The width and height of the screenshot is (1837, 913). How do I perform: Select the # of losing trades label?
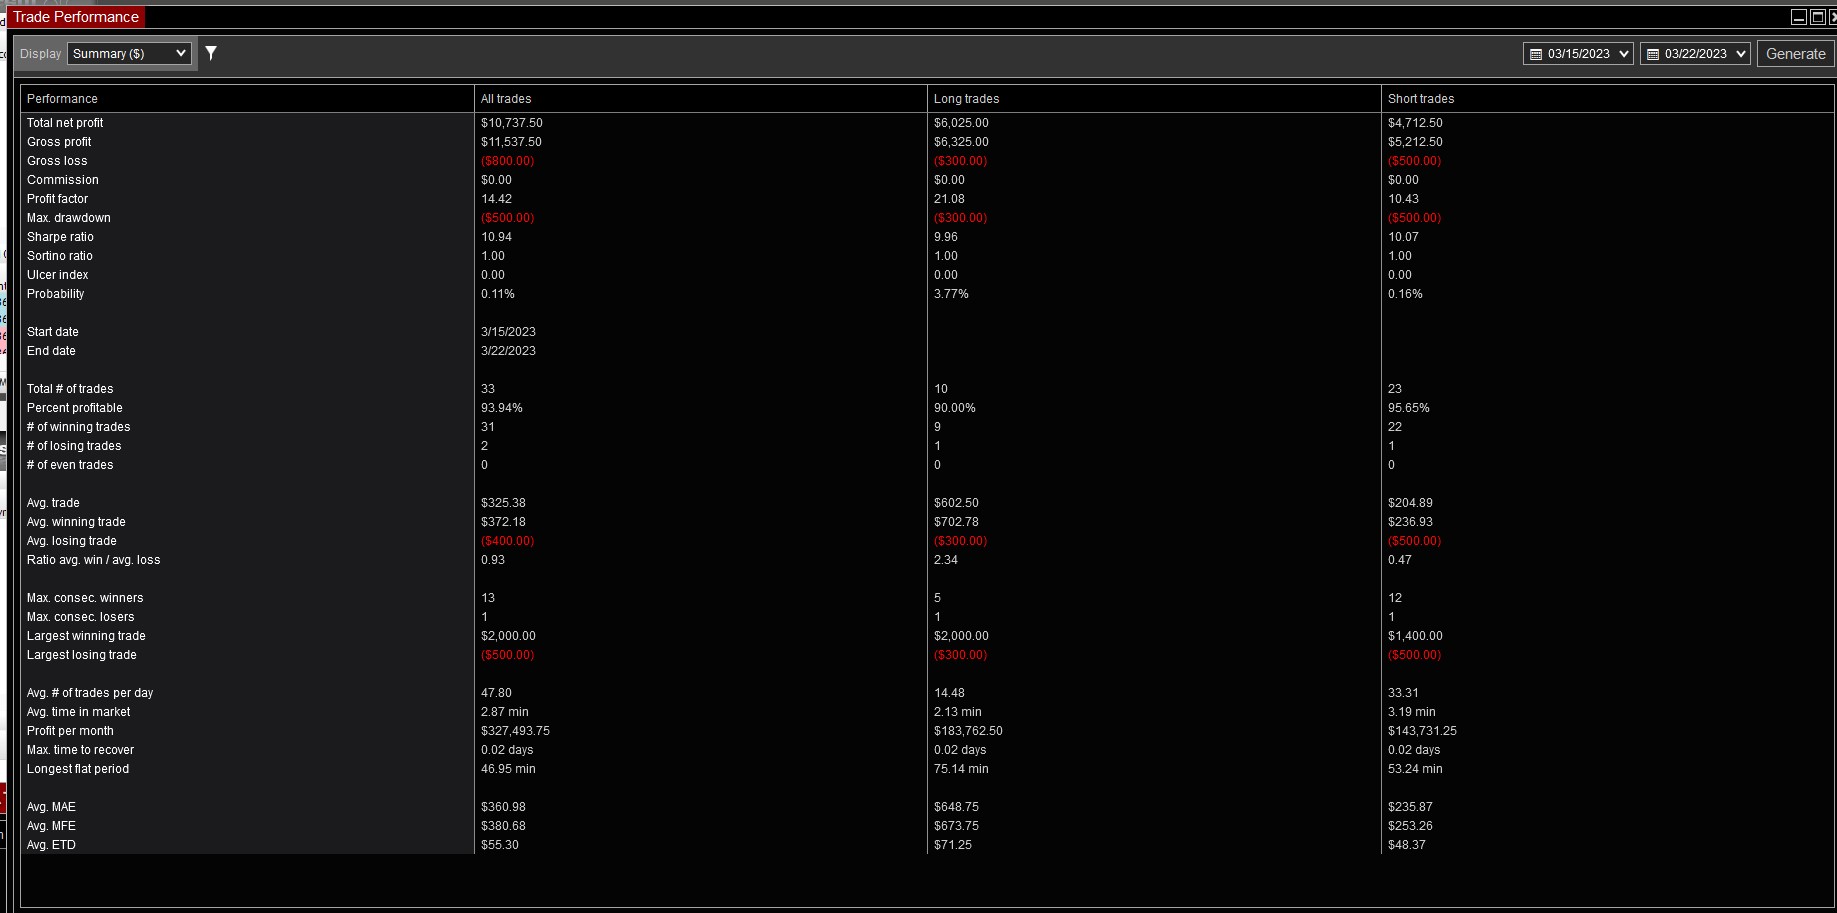tap(74, 446)
